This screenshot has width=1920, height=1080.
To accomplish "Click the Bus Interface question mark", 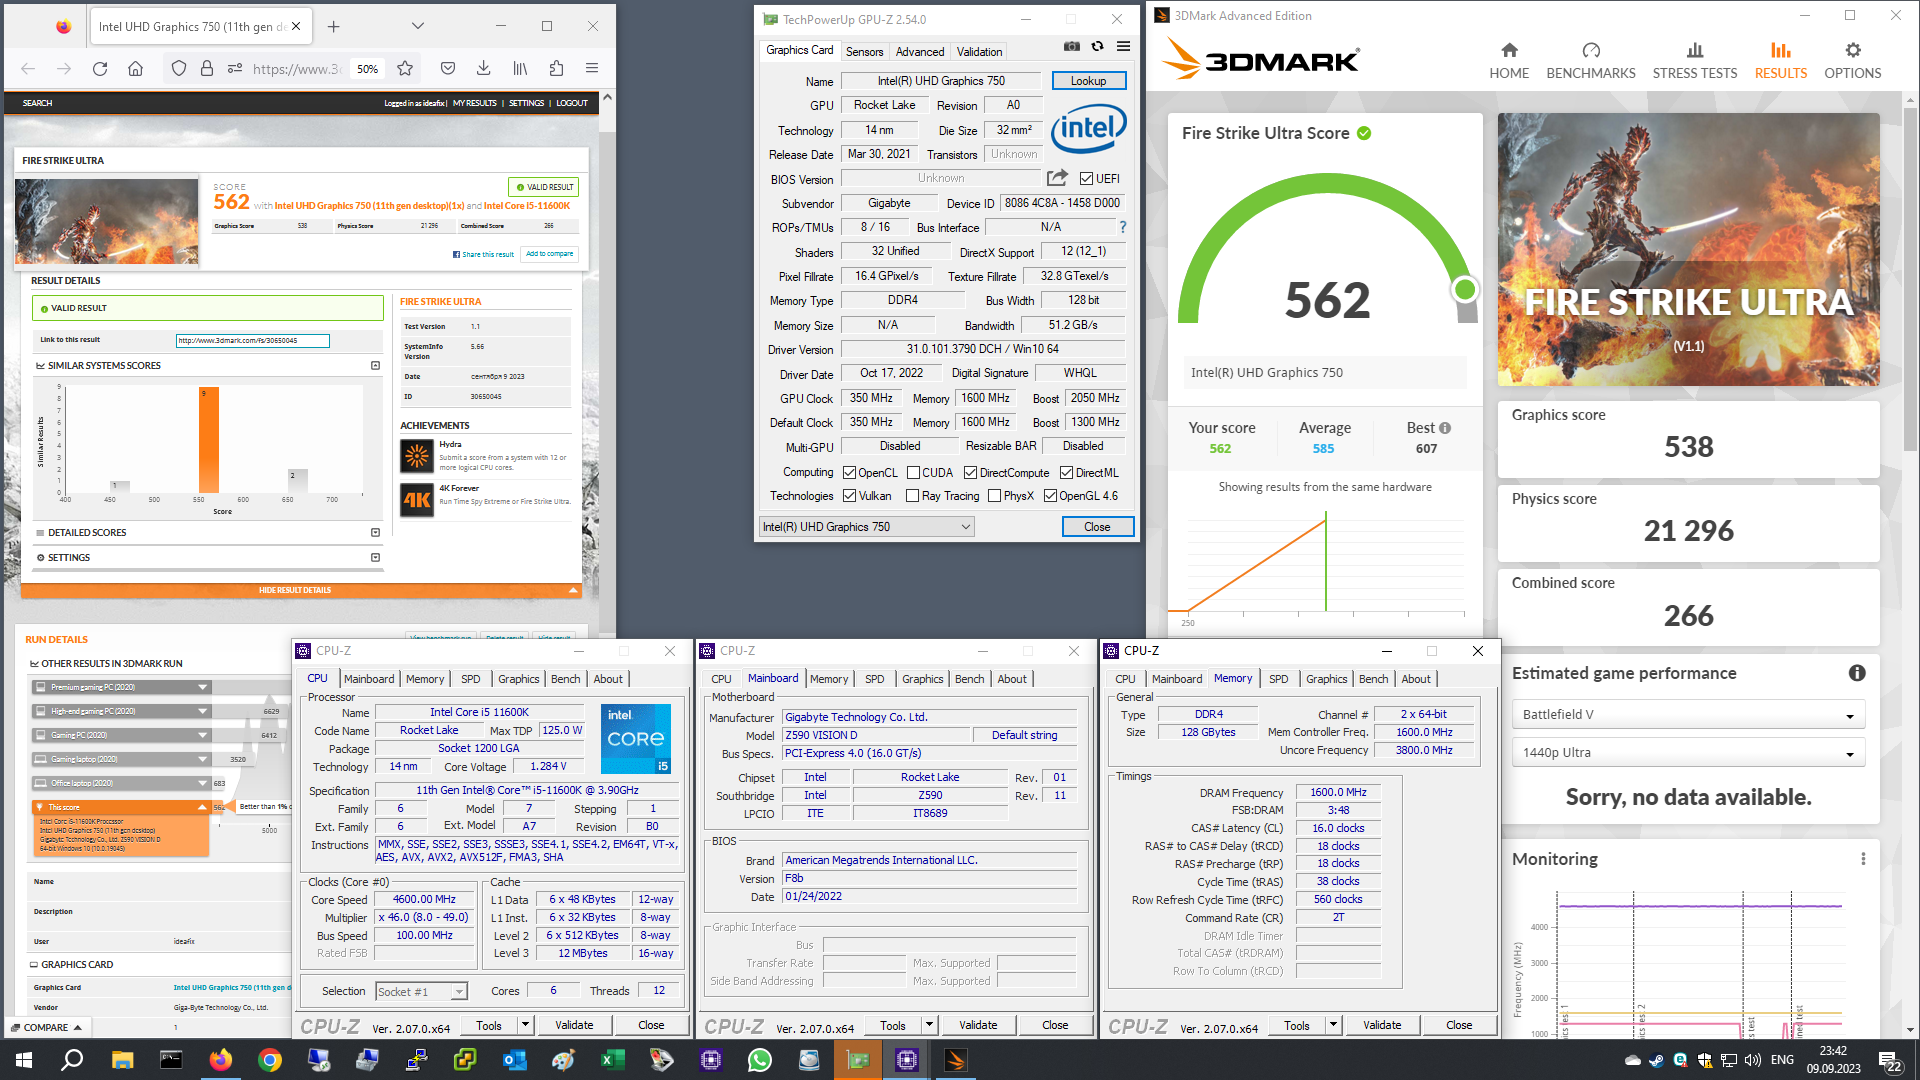I will 1122,227.
